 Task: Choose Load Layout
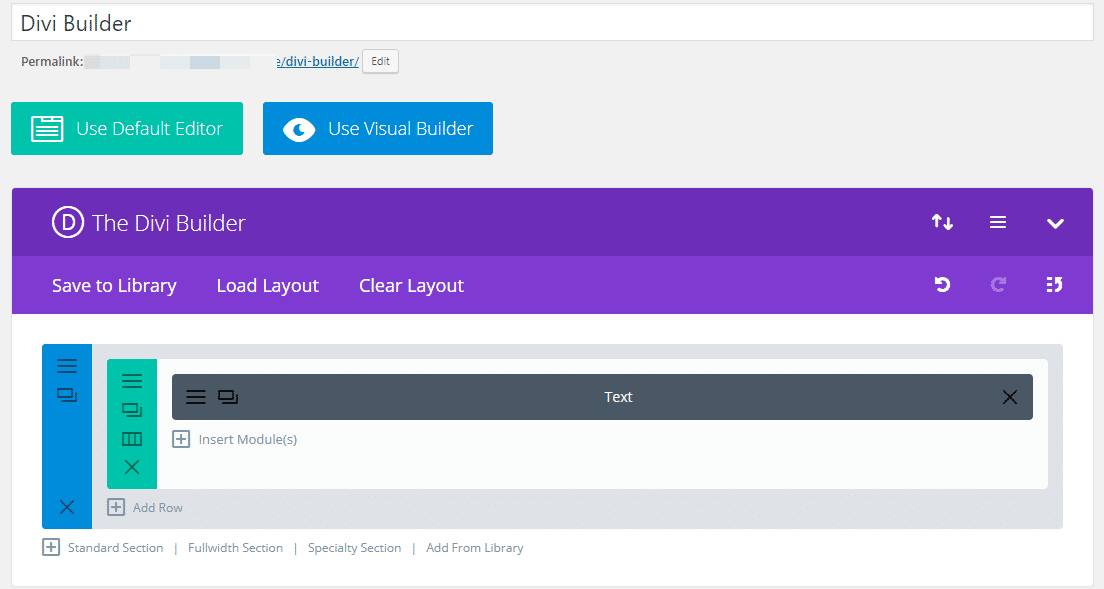(x=268, y=286)
